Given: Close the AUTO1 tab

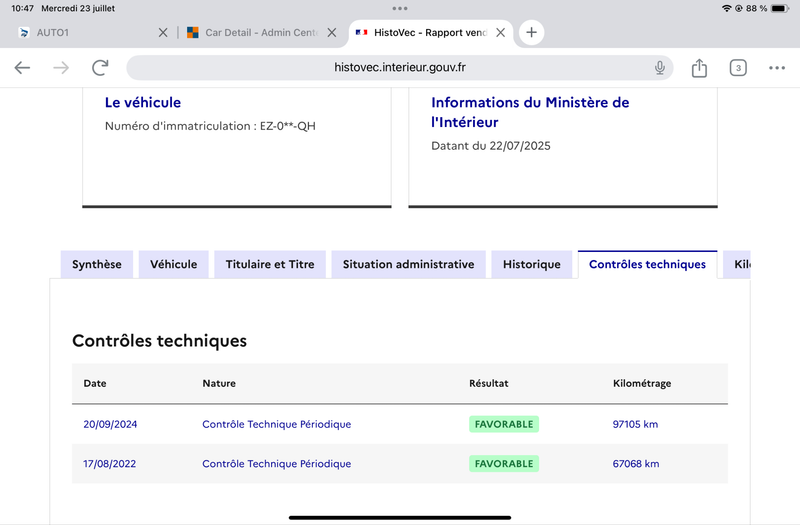Looking at the screenshot, I should (163, 32).
